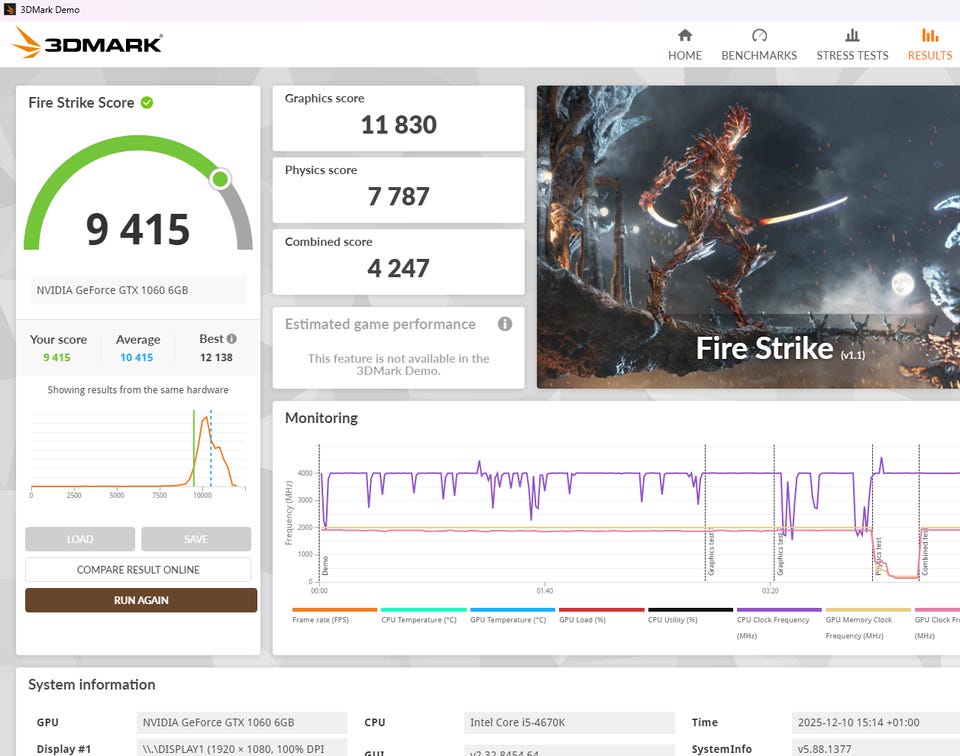
Task: Click the LOAD button
Action: tap(80, 539)
